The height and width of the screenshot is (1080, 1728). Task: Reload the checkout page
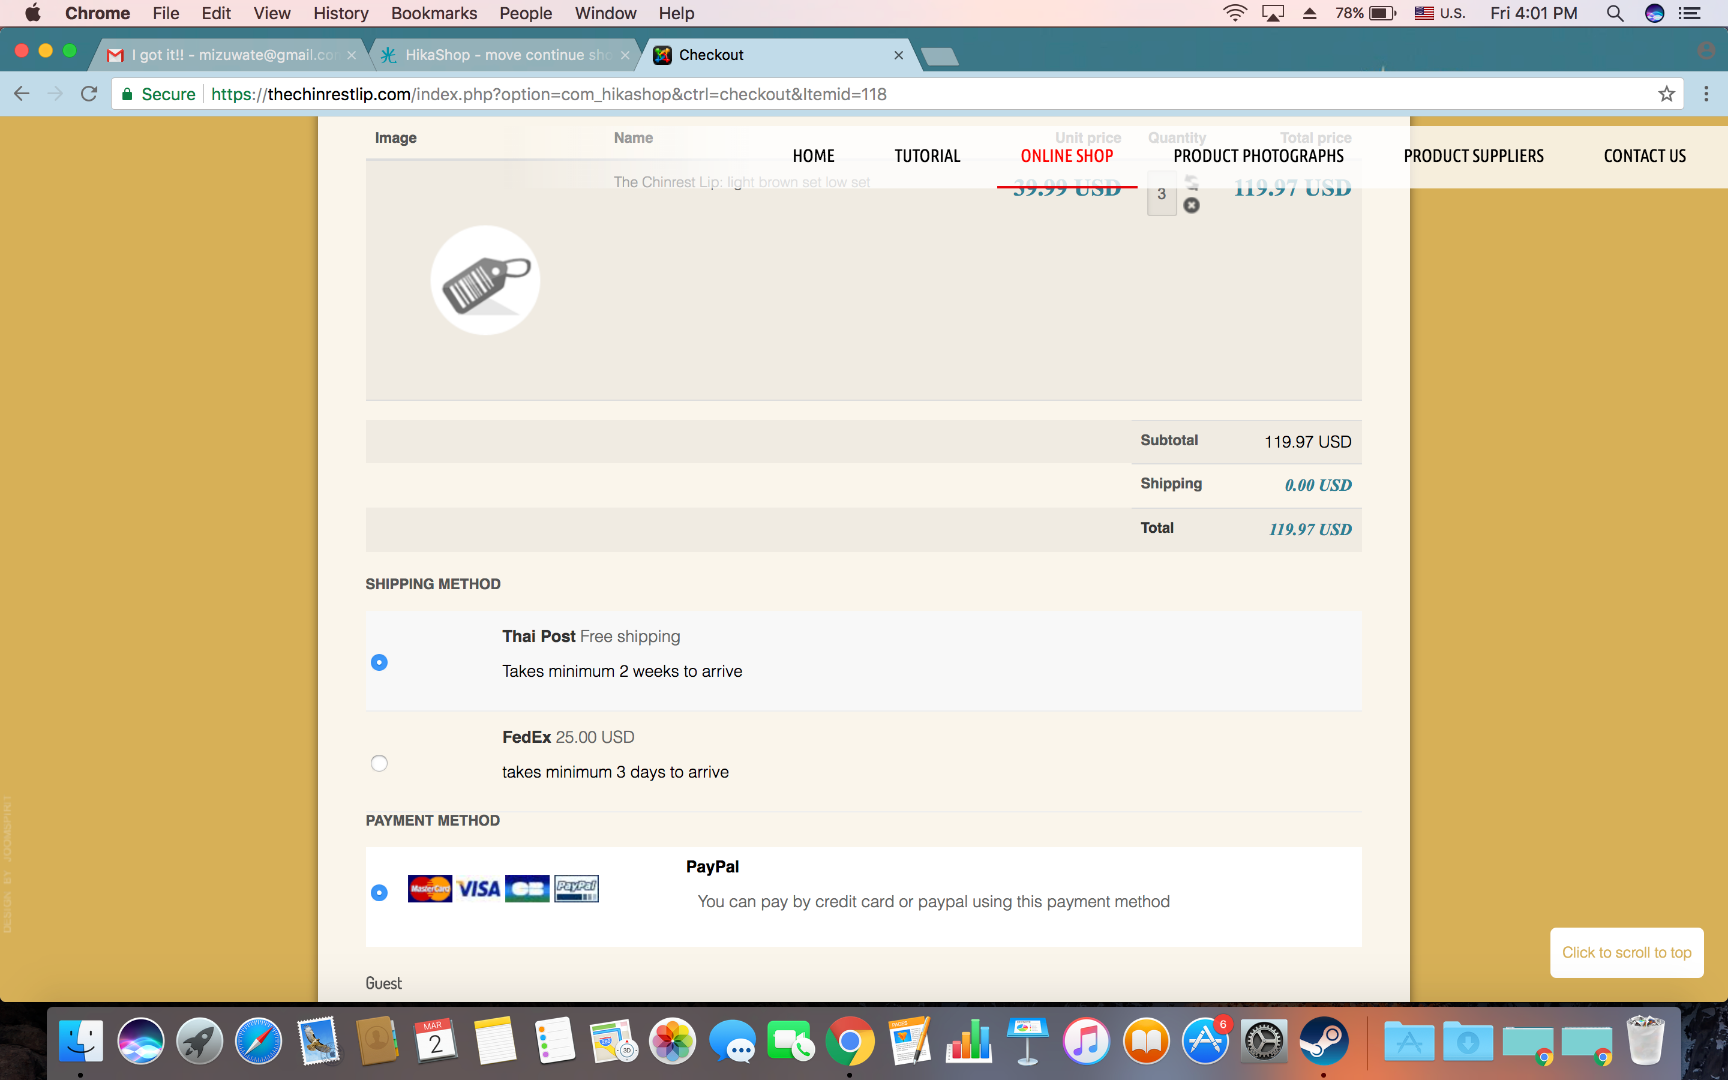(89, 94)
